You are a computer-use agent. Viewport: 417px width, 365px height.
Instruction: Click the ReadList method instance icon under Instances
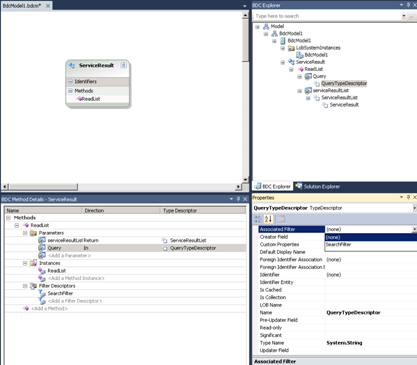tap(42, 271)
